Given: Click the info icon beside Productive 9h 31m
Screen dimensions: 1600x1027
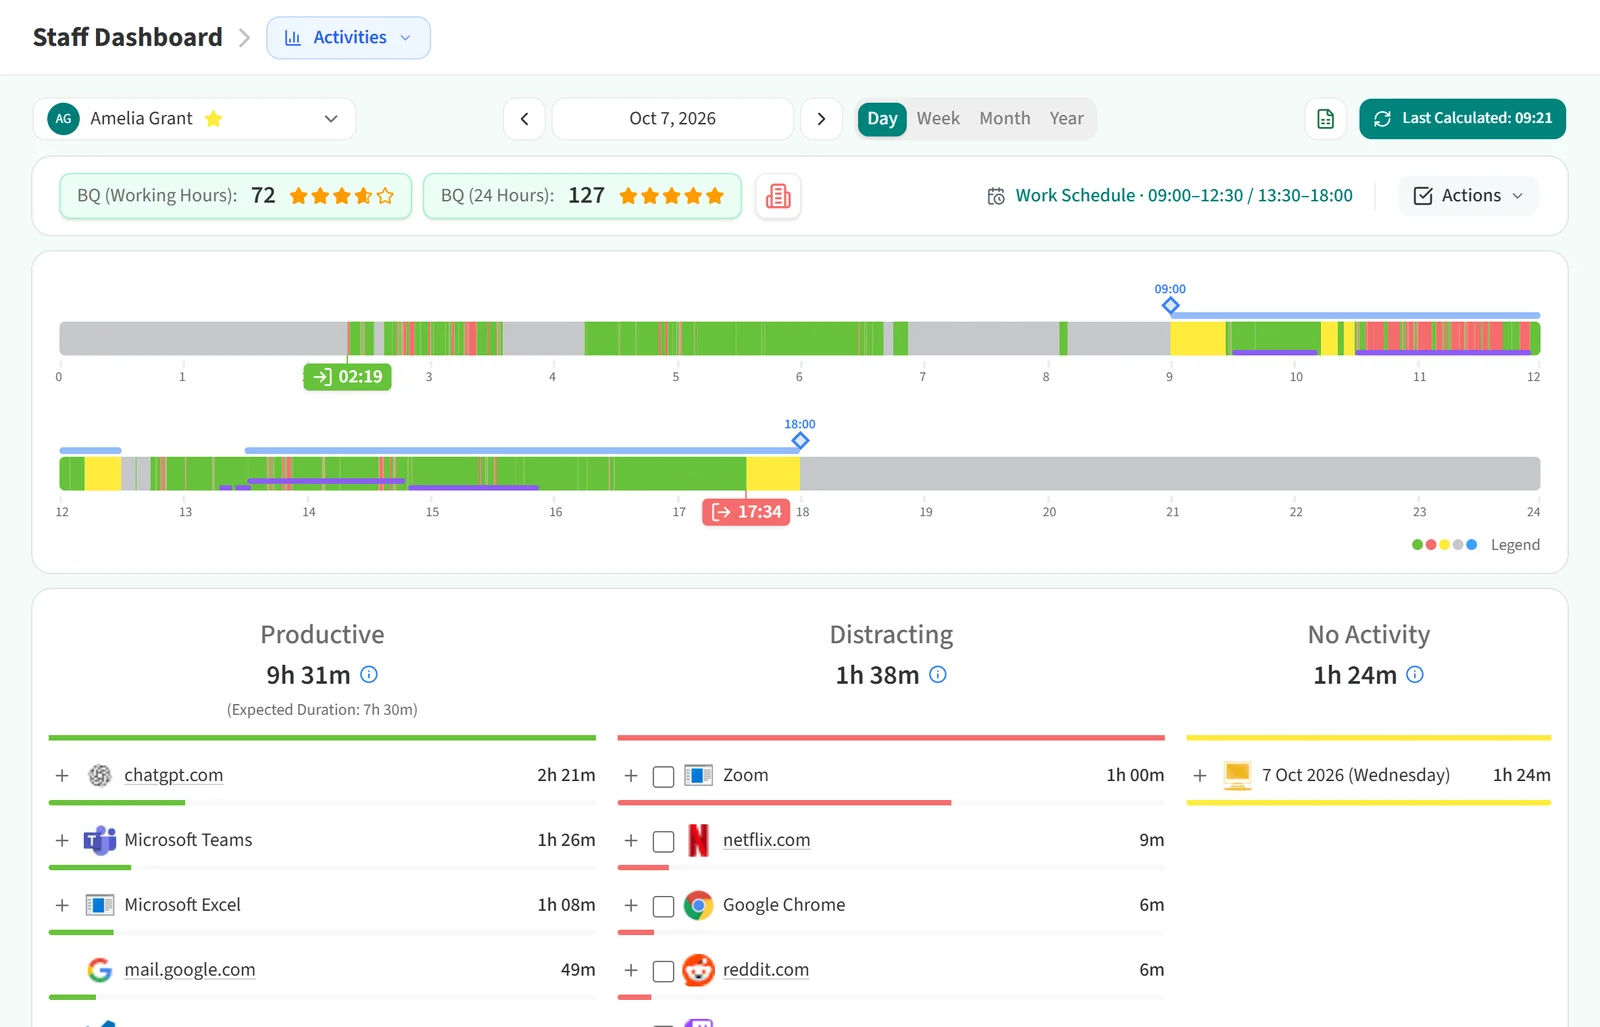Looking at the screenshot, I should click(369, 675).
